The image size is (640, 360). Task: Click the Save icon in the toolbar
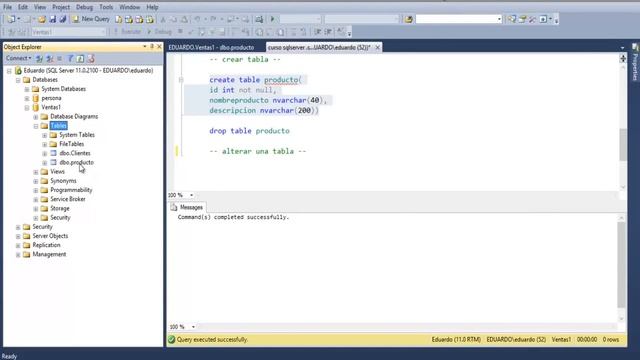[53, 19]
